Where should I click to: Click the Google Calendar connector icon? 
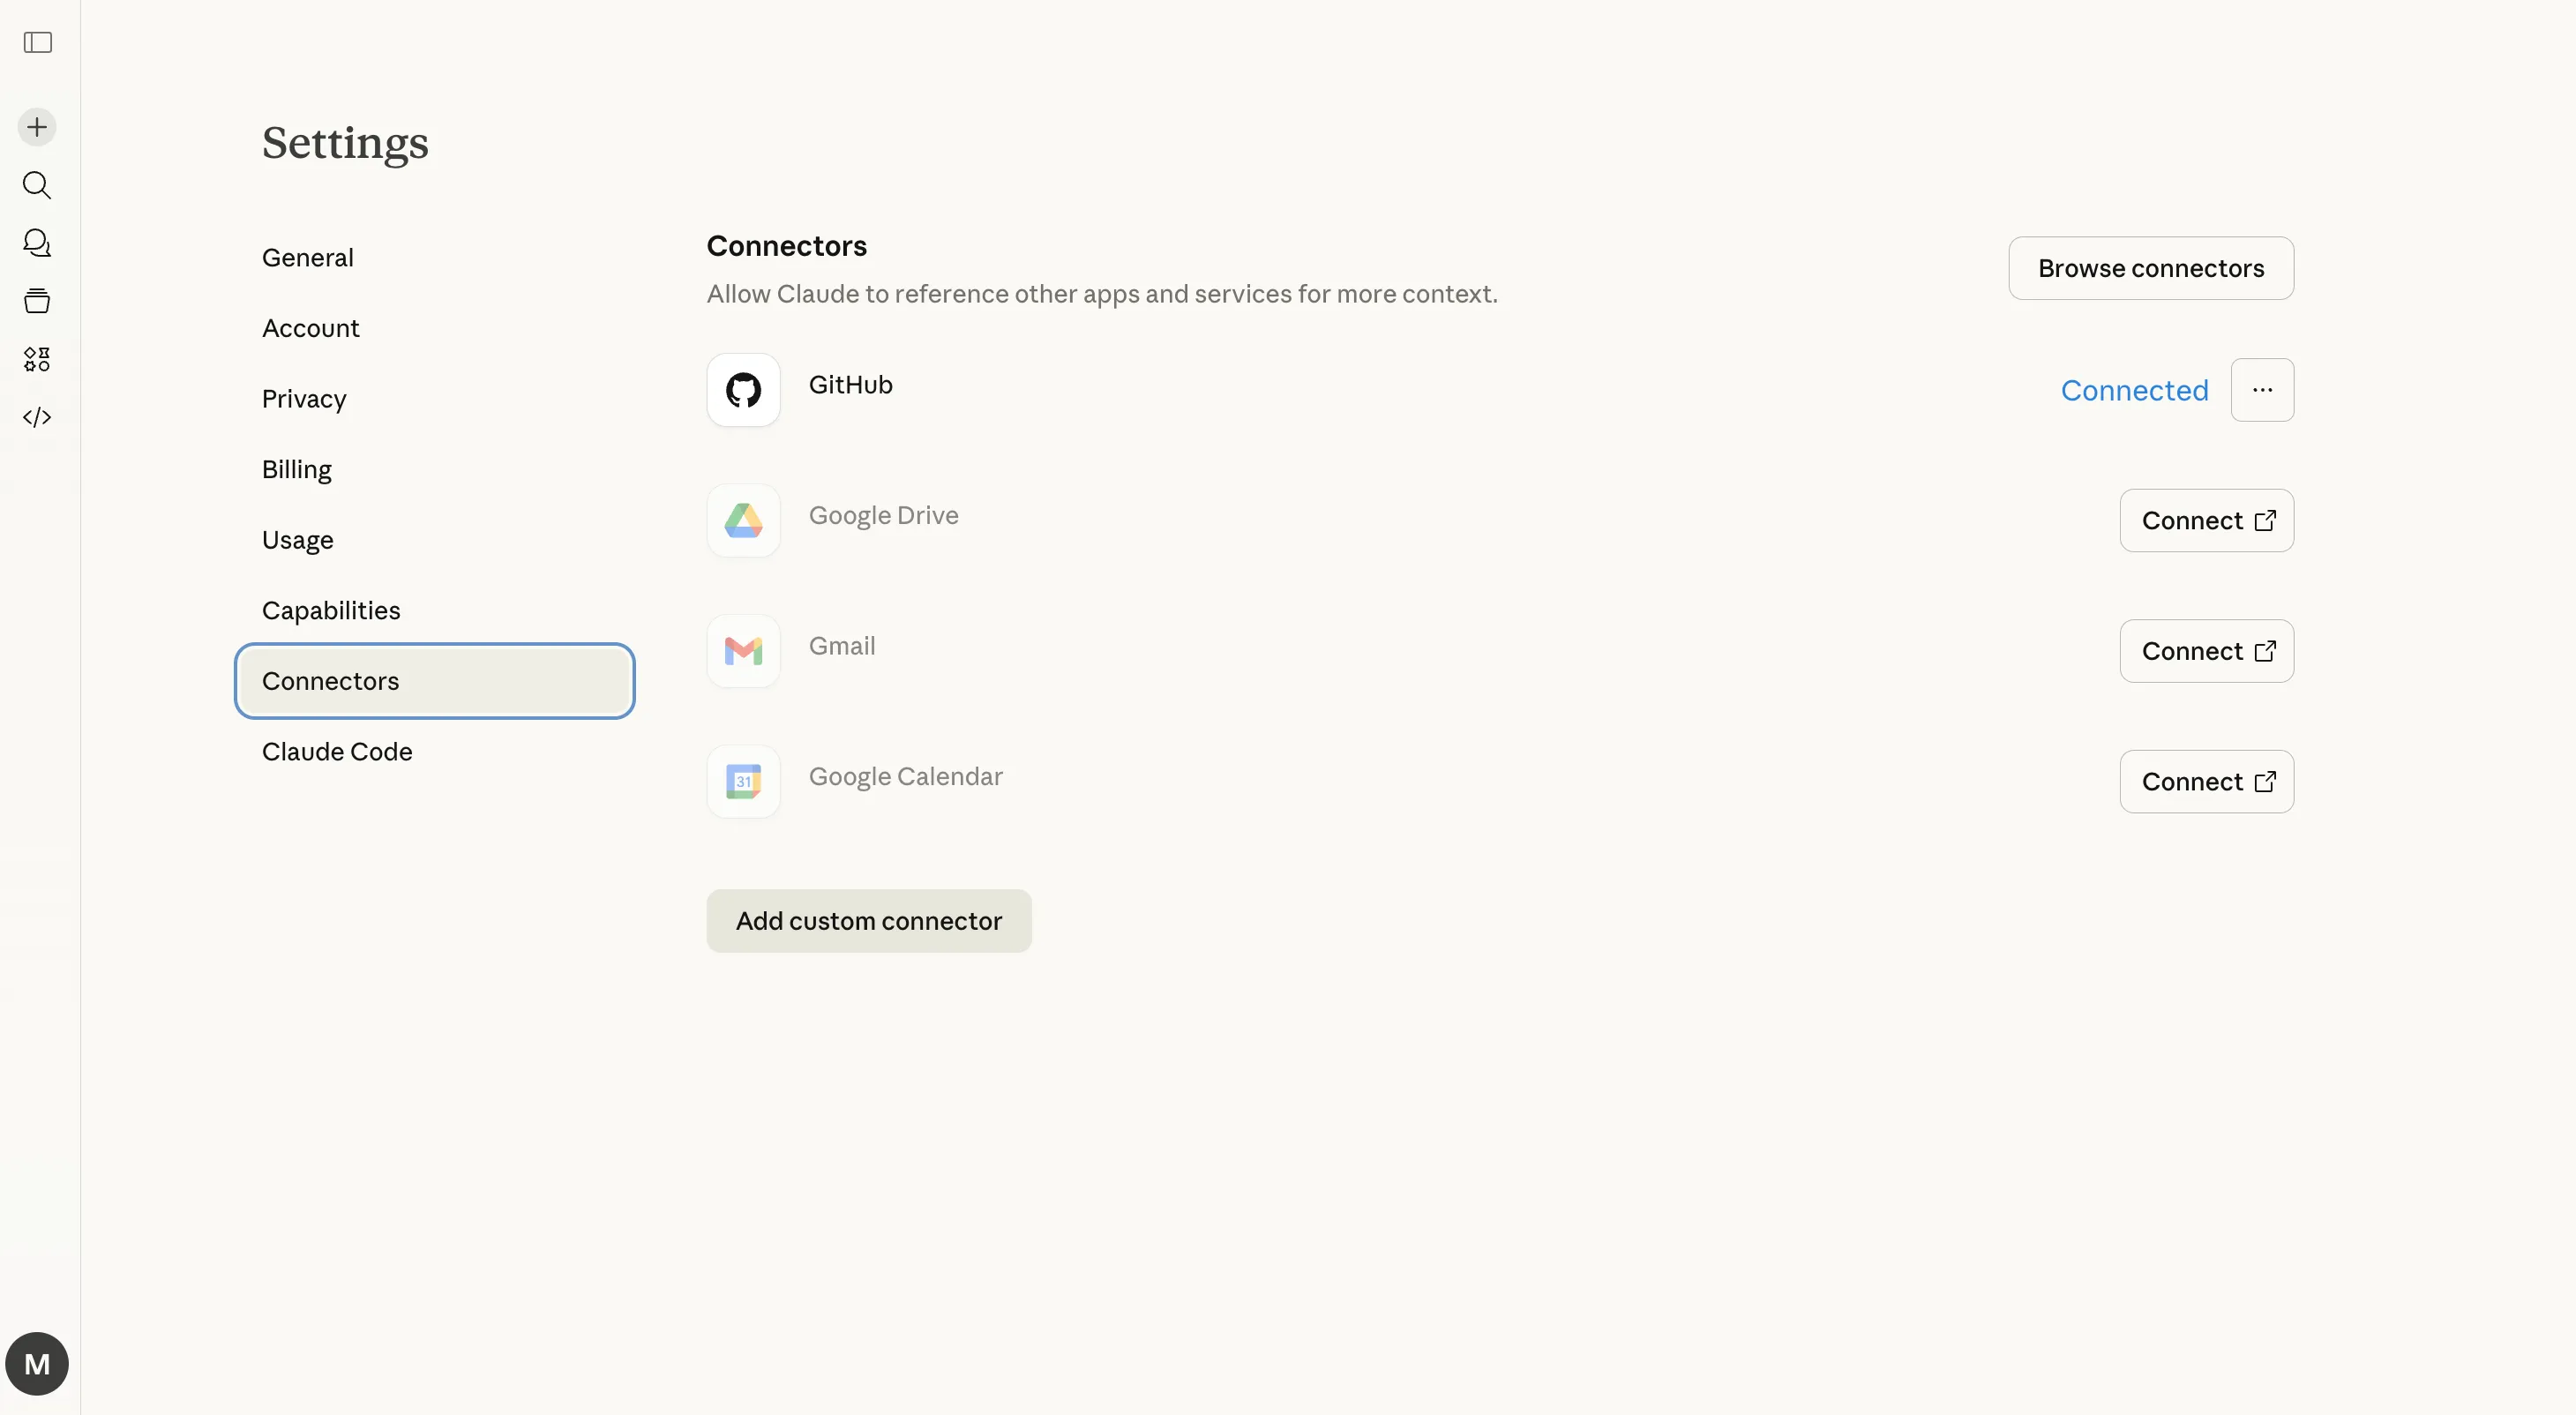click(x=743, y=781)
